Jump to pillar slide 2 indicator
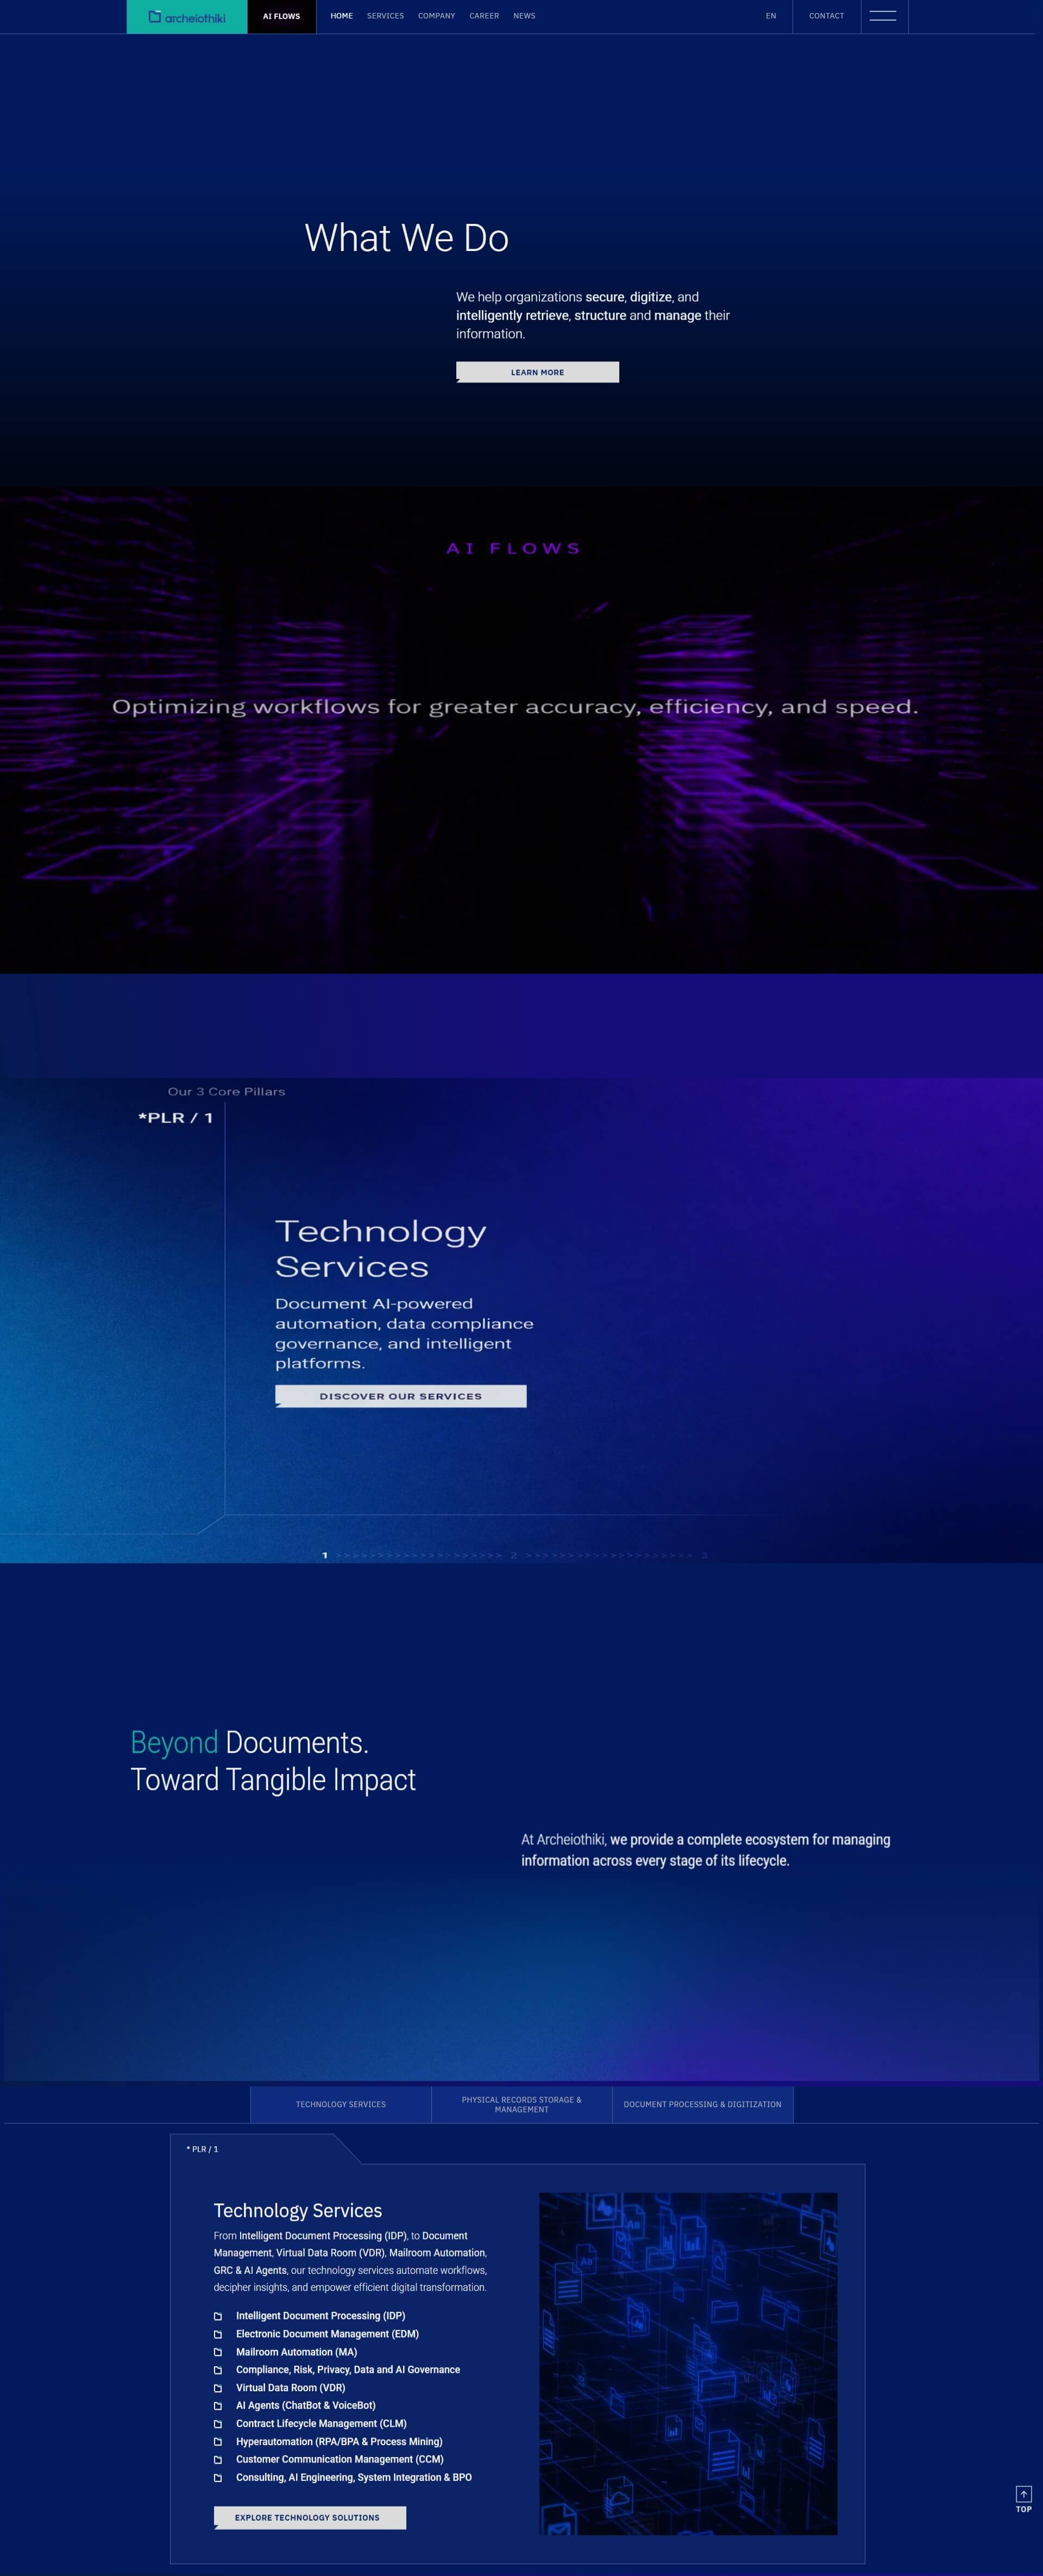 pos(514,1555)
